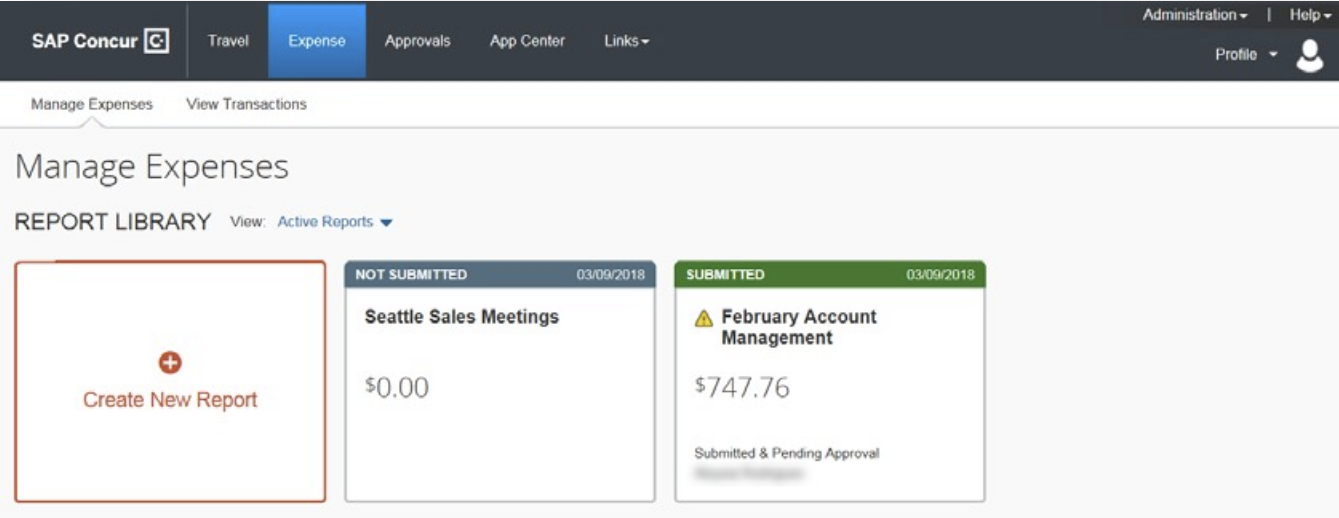Image resolution: width=1339 pixels, height=518 pixels.
Task: Click the Submitted & Pending Approval text
Action: [x=787, y=453]
